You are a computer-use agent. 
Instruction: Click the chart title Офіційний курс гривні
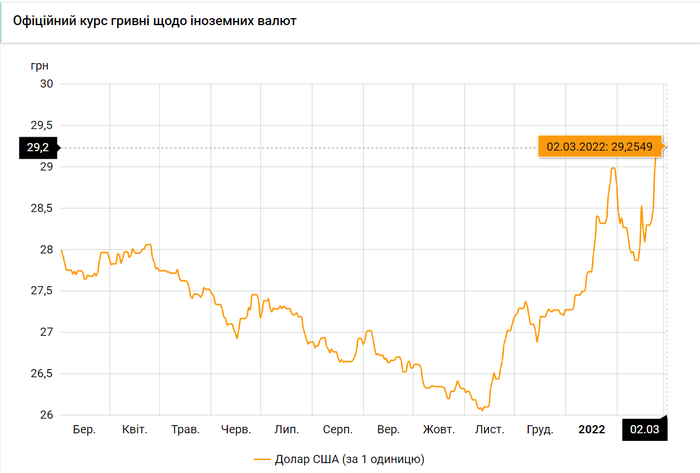pos(154,20)
